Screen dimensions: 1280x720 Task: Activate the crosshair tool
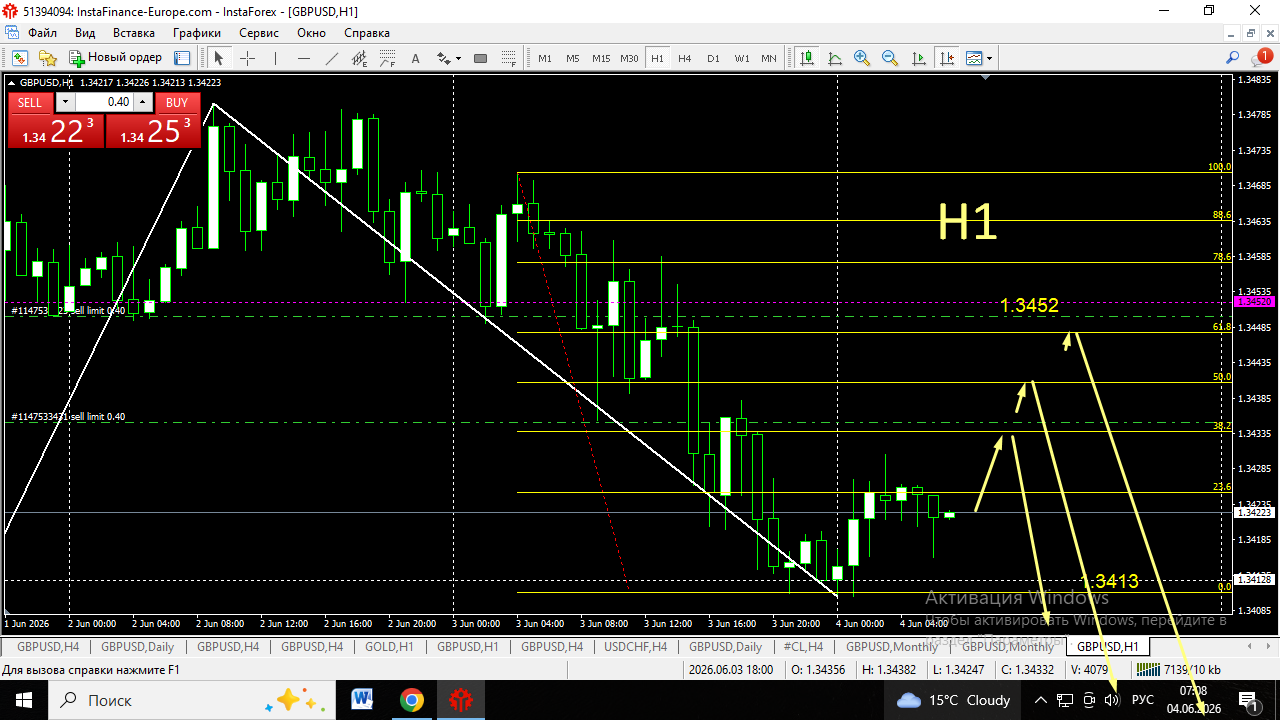click(247, 58)
